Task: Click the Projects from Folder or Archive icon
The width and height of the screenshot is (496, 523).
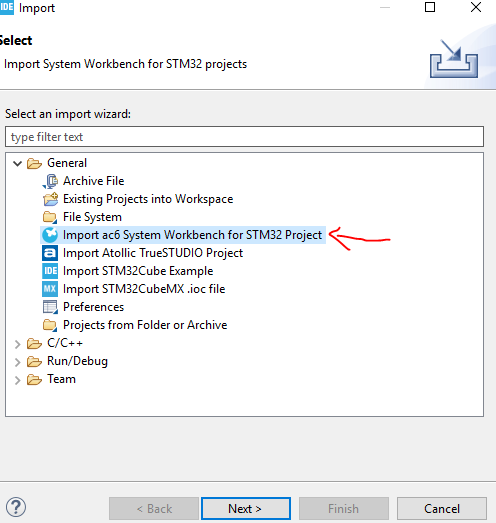Action: click(x=50, y=325)
